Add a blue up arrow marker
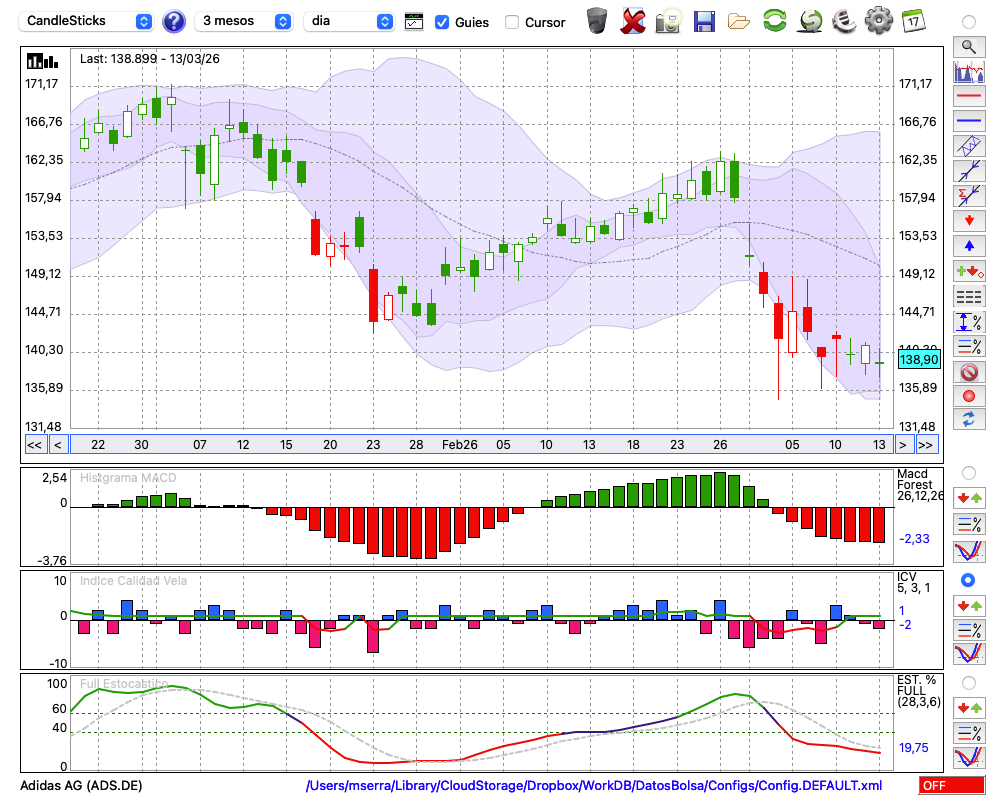 (x=969, y=246)
